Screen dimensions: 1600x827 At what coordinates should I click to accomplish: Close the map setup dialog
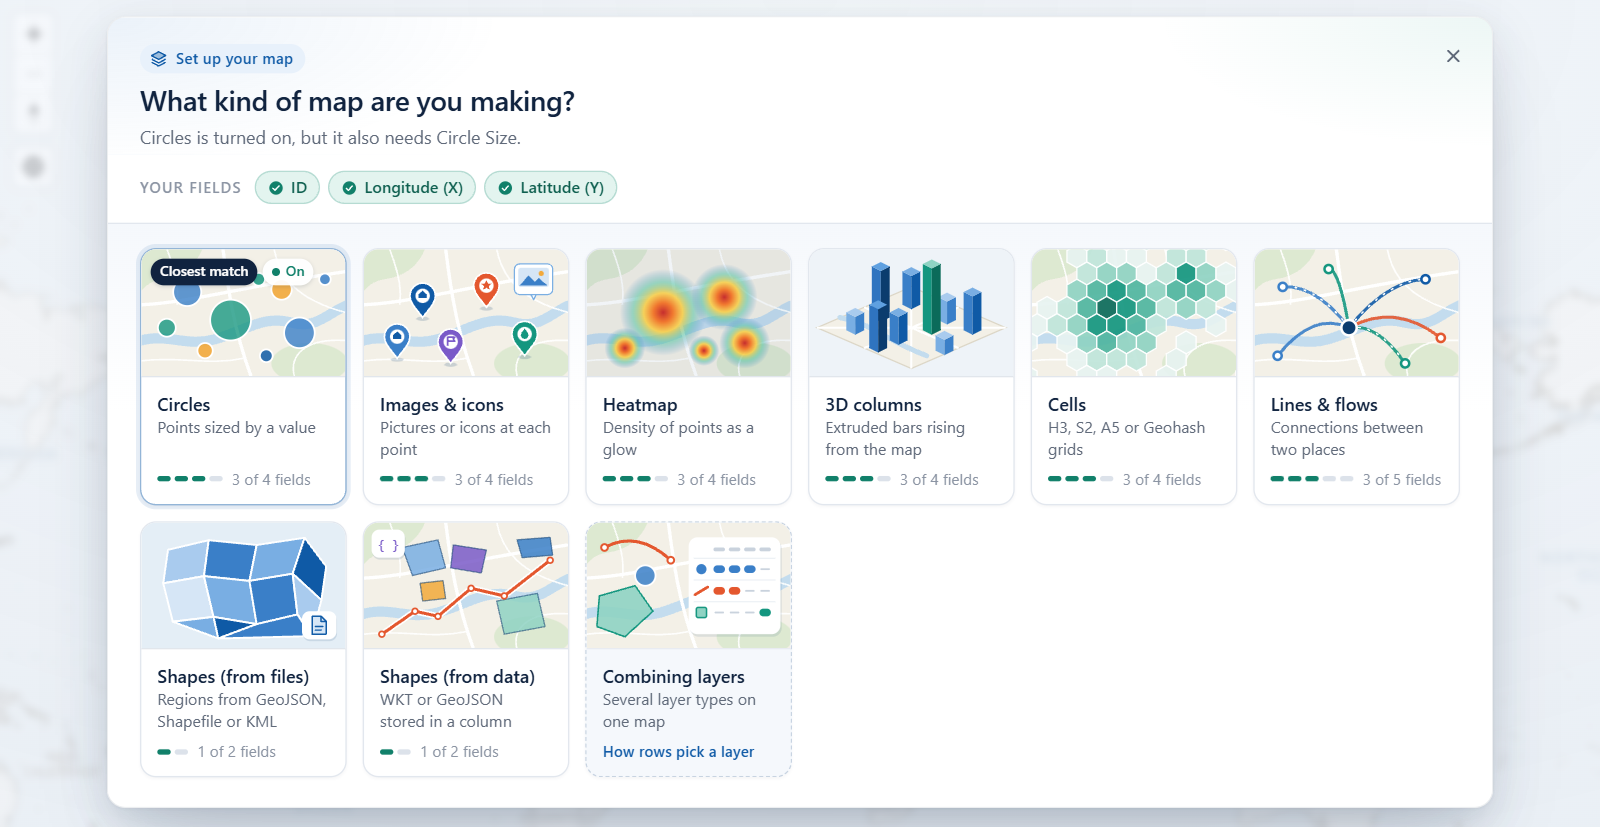pos(1453,56)
